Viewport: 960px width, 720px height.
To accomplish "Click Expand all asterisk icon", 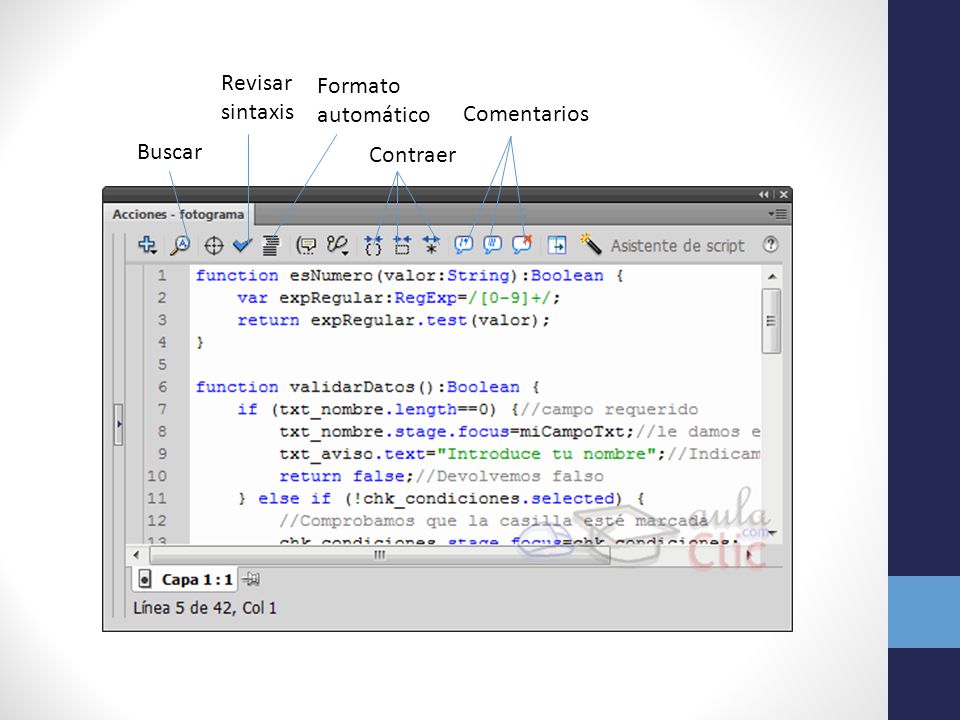I will pos(431,245).
